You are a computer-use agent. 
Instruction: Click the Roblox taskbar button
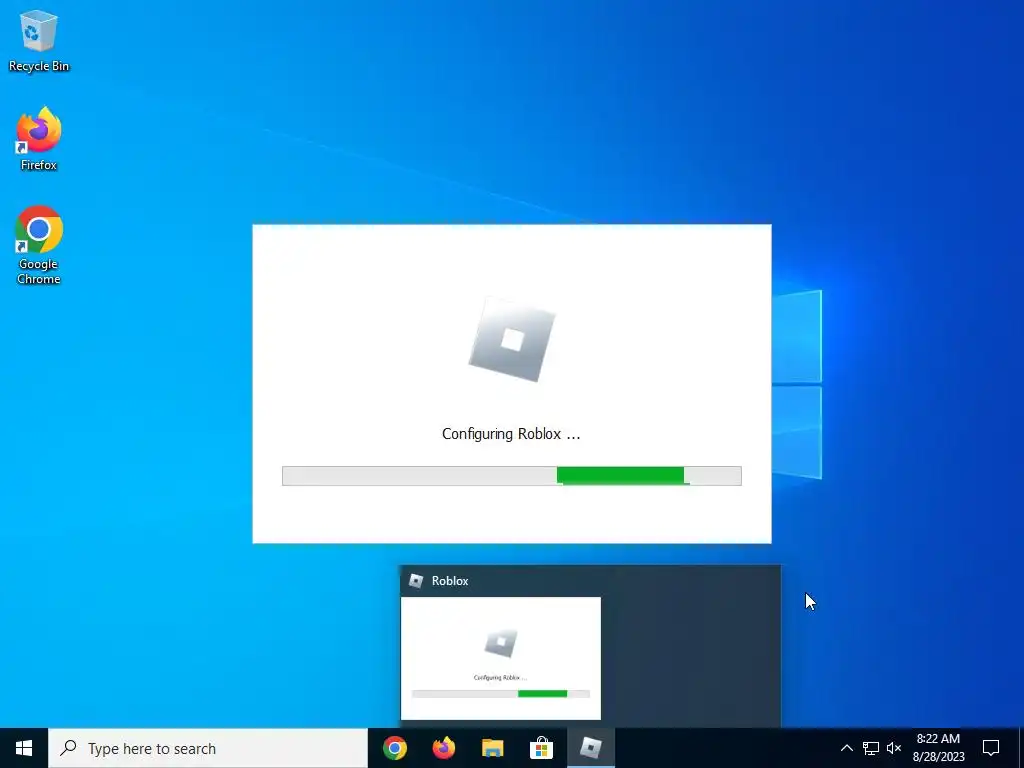tap(590, 748)
